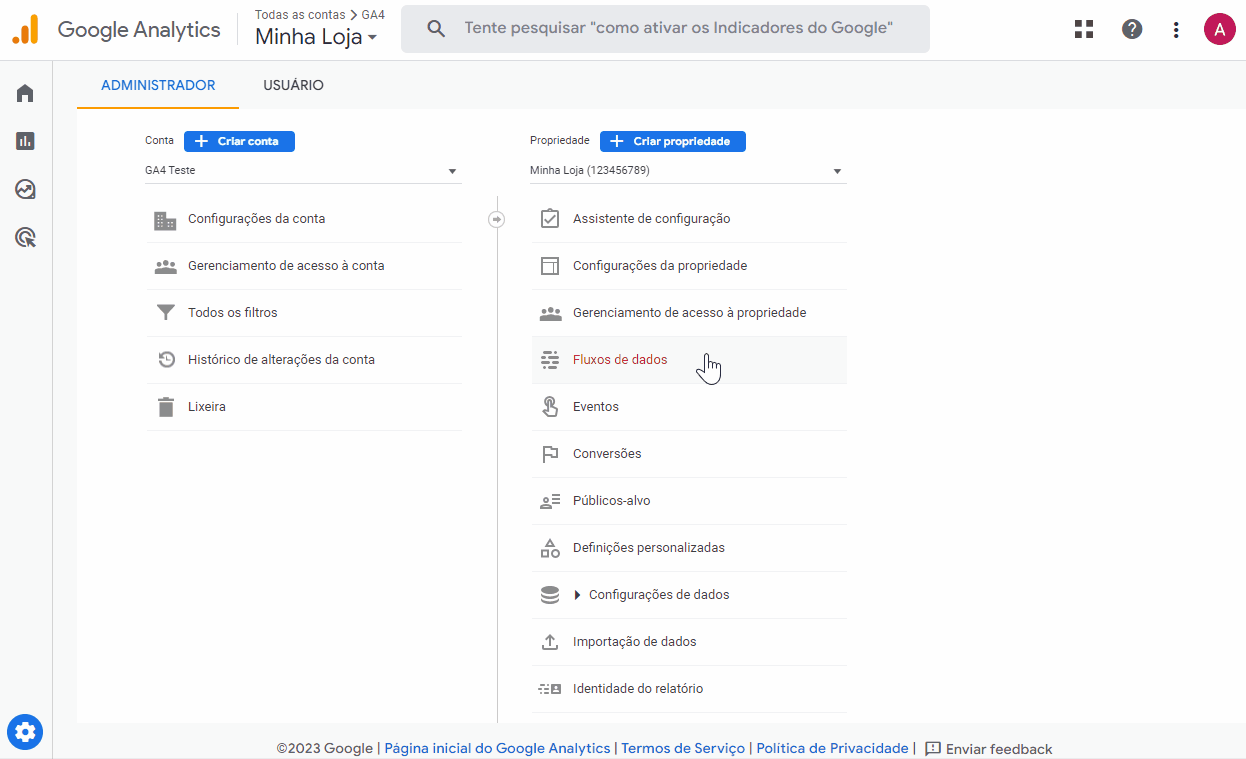The image size is (1246, 759).
Task: Open the Minha Loja (123456789) property dropdown
Action: click(x=688, y=171)
